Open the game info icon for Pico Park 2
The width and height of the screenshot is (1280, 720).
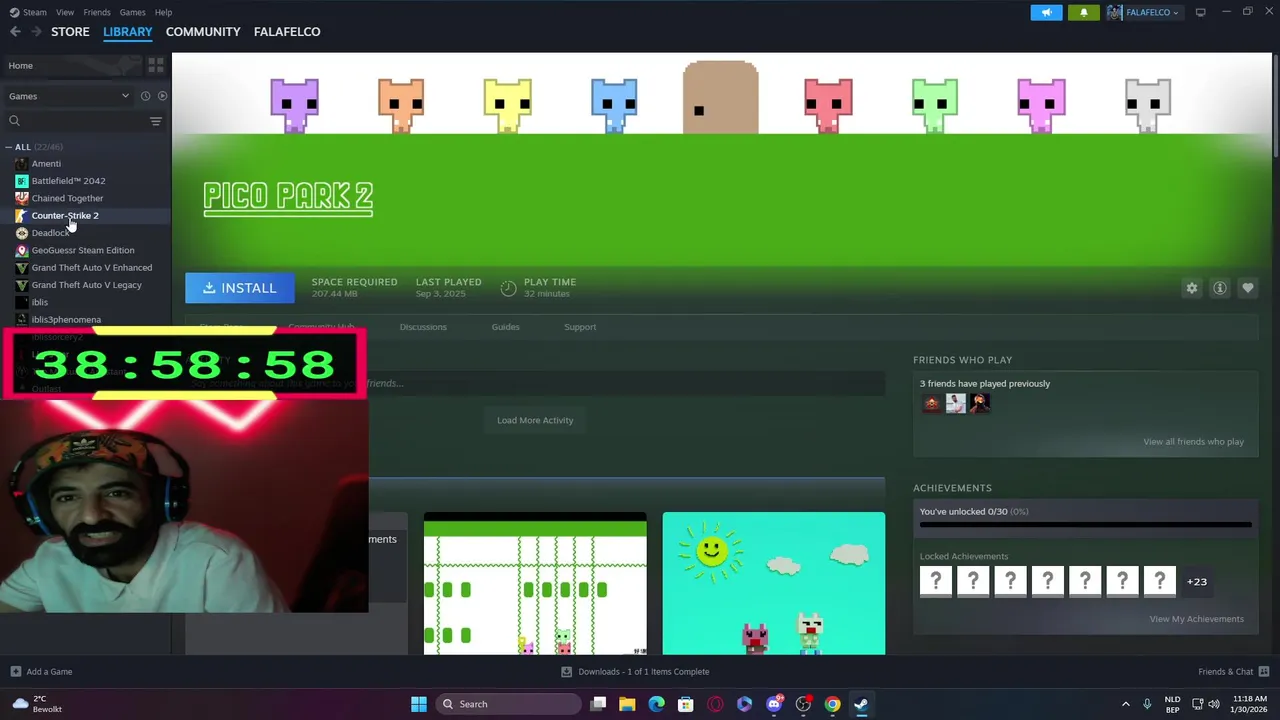tap(1219, 288)
